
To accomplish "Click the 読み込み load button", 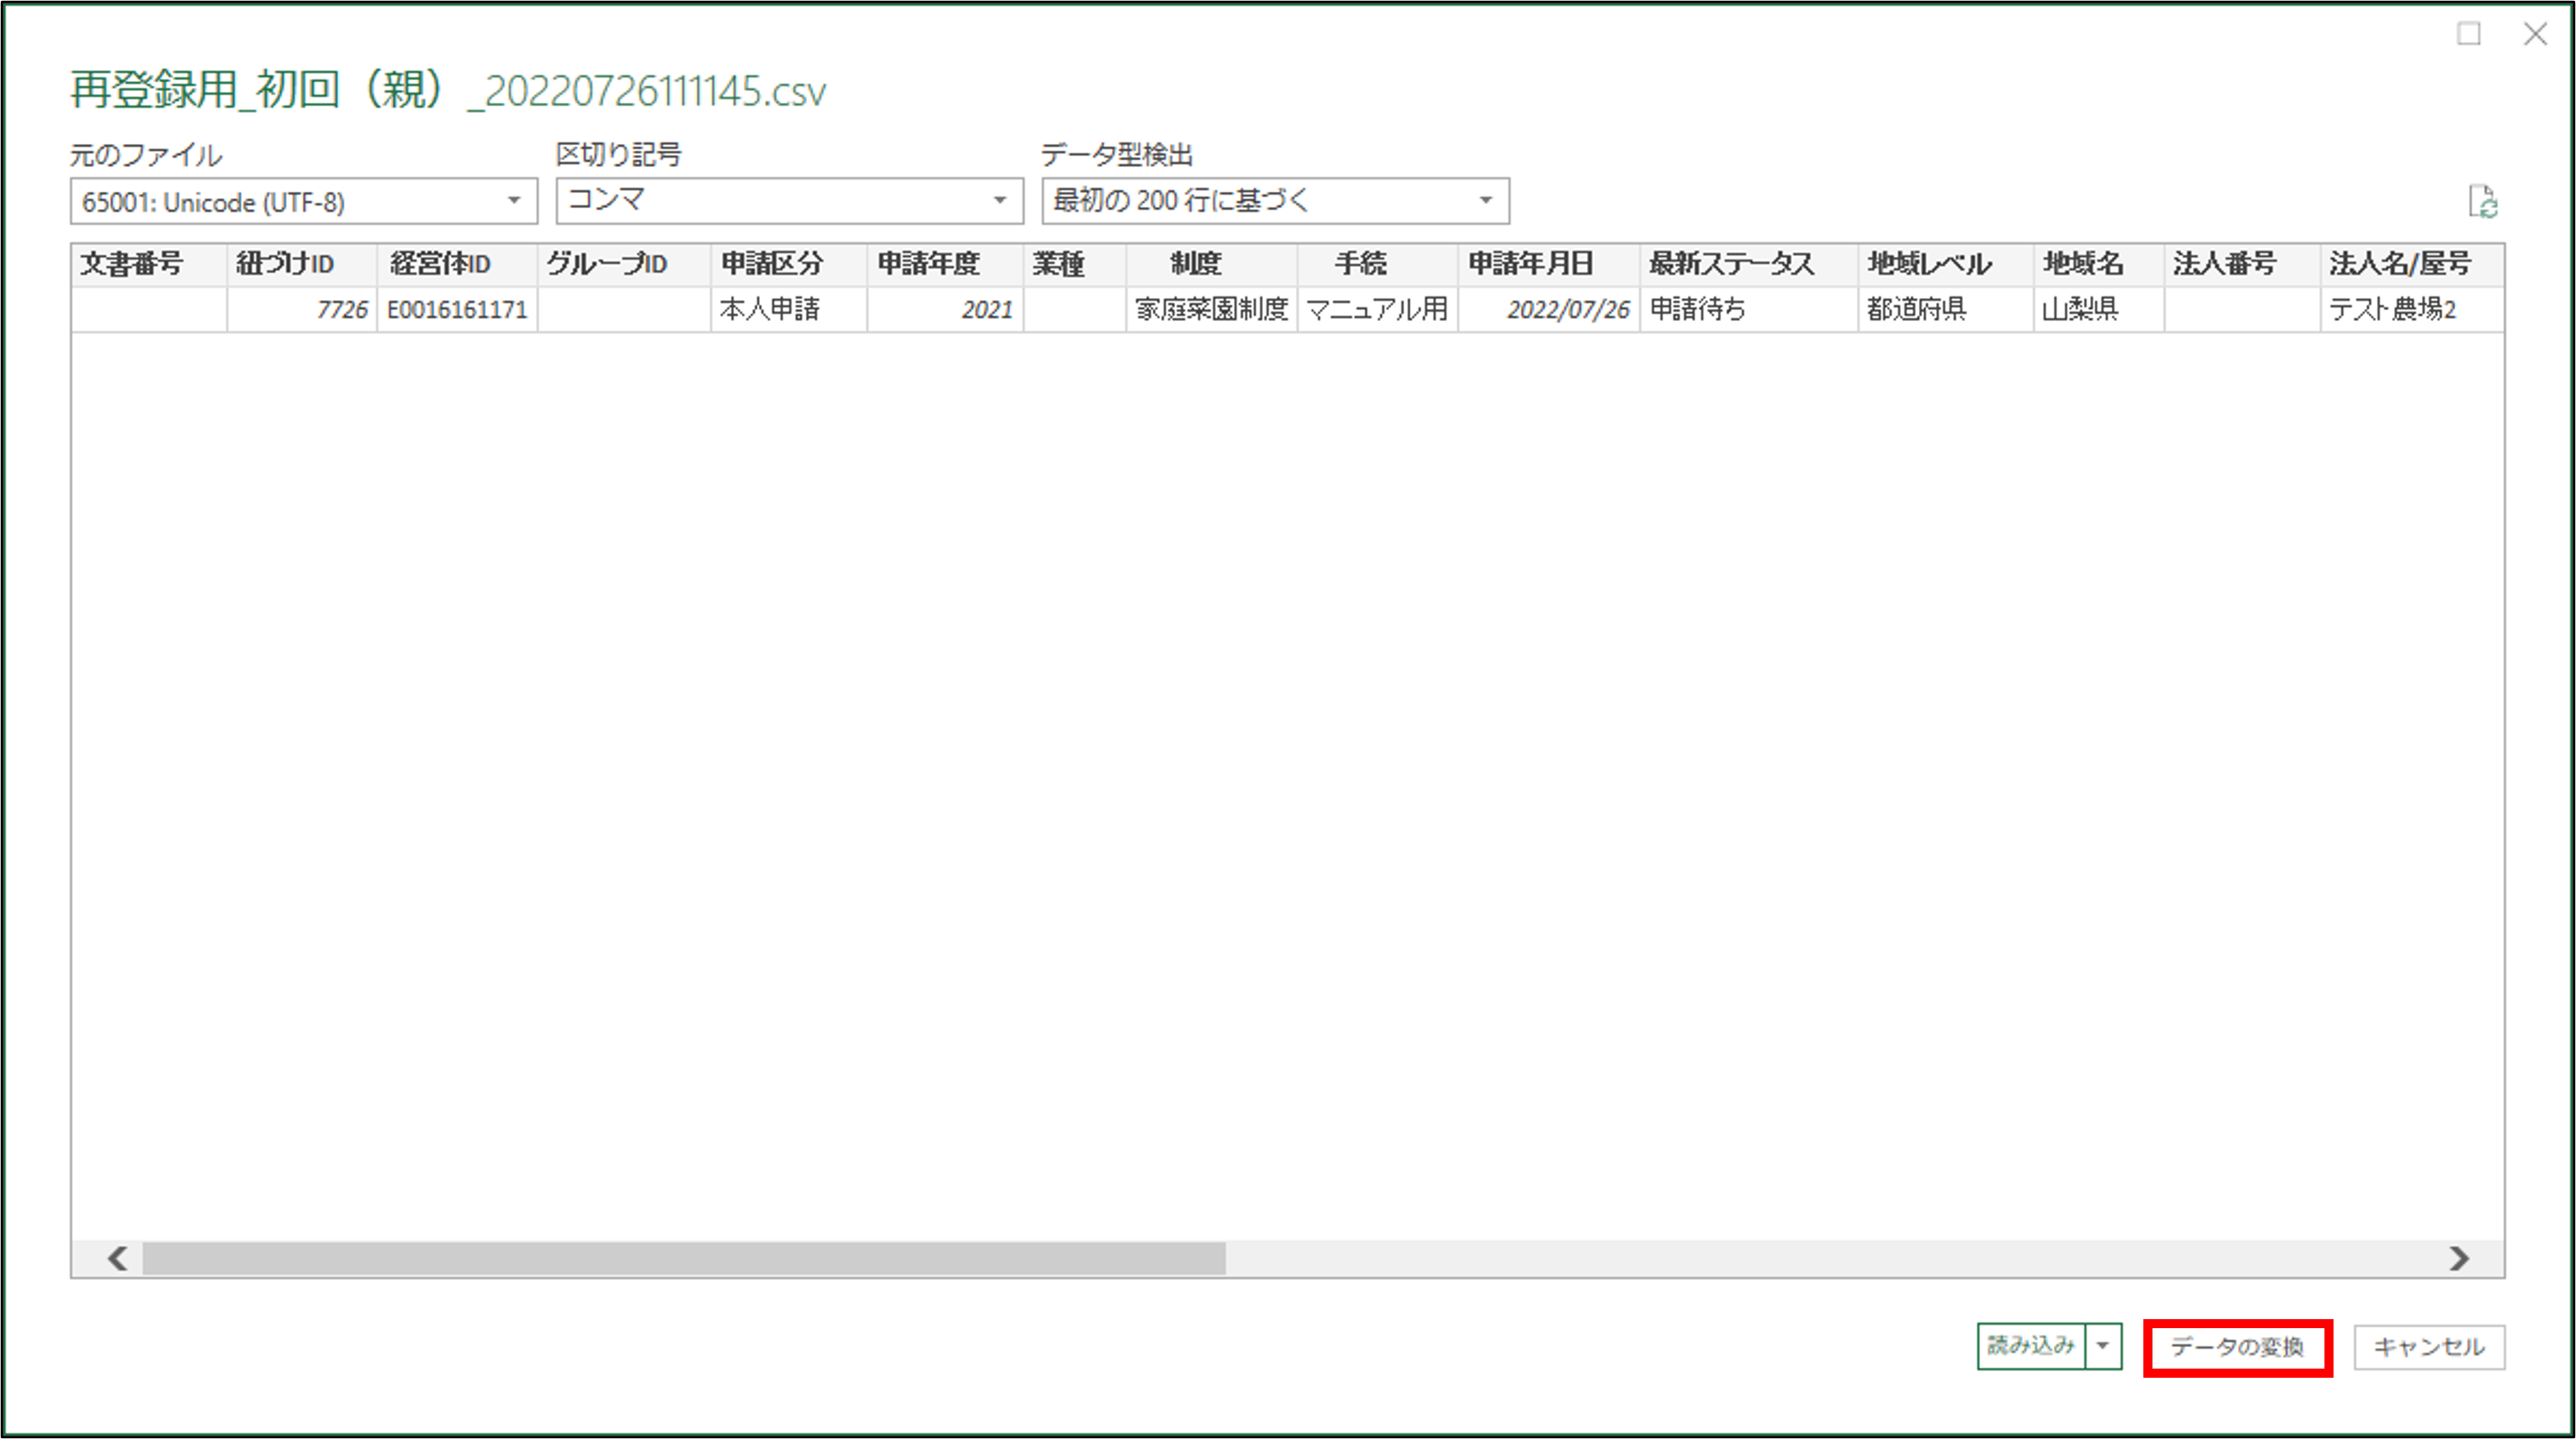I will coord(2030,1346).
